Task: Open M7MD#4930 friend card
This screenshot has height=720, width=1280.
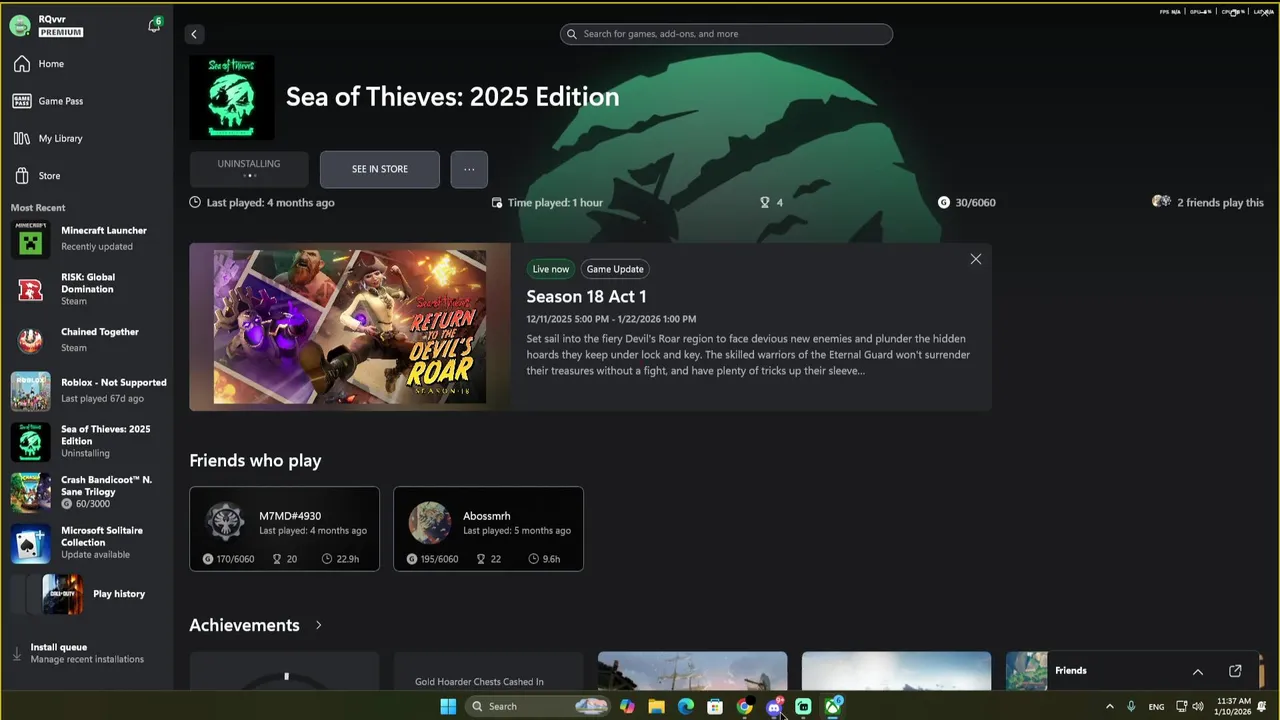Action: [x=285, y=529]
